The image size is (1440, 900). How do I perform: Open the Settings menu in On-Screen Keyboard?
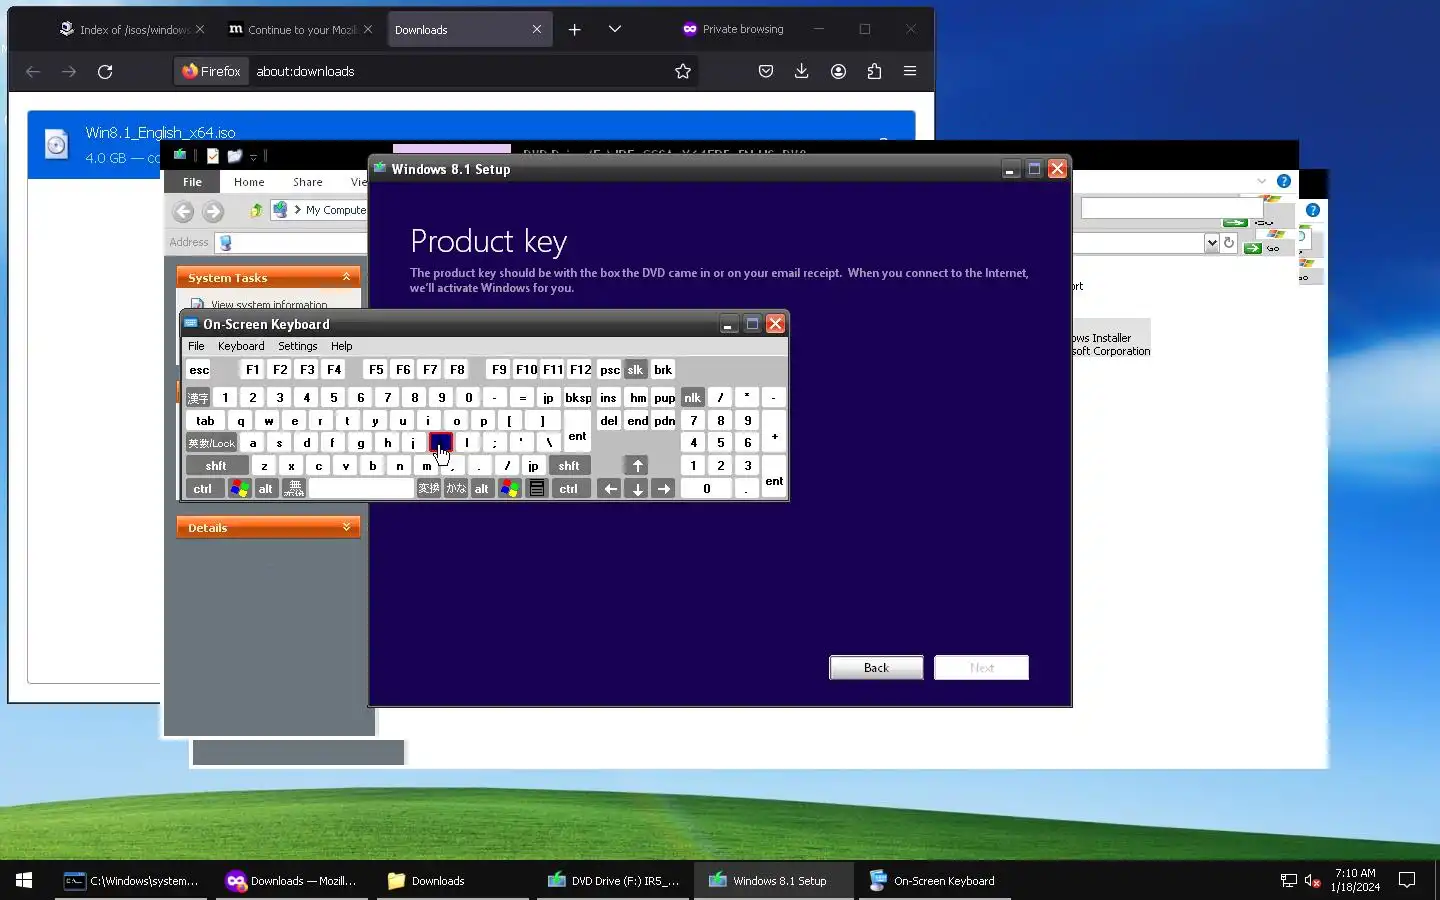click(x=298, y=346)
